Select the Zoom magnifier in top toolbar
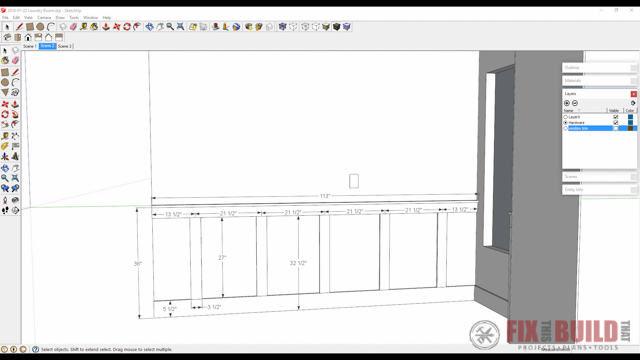The height and width of the screenshot is (360, 640). coord(170,27)
